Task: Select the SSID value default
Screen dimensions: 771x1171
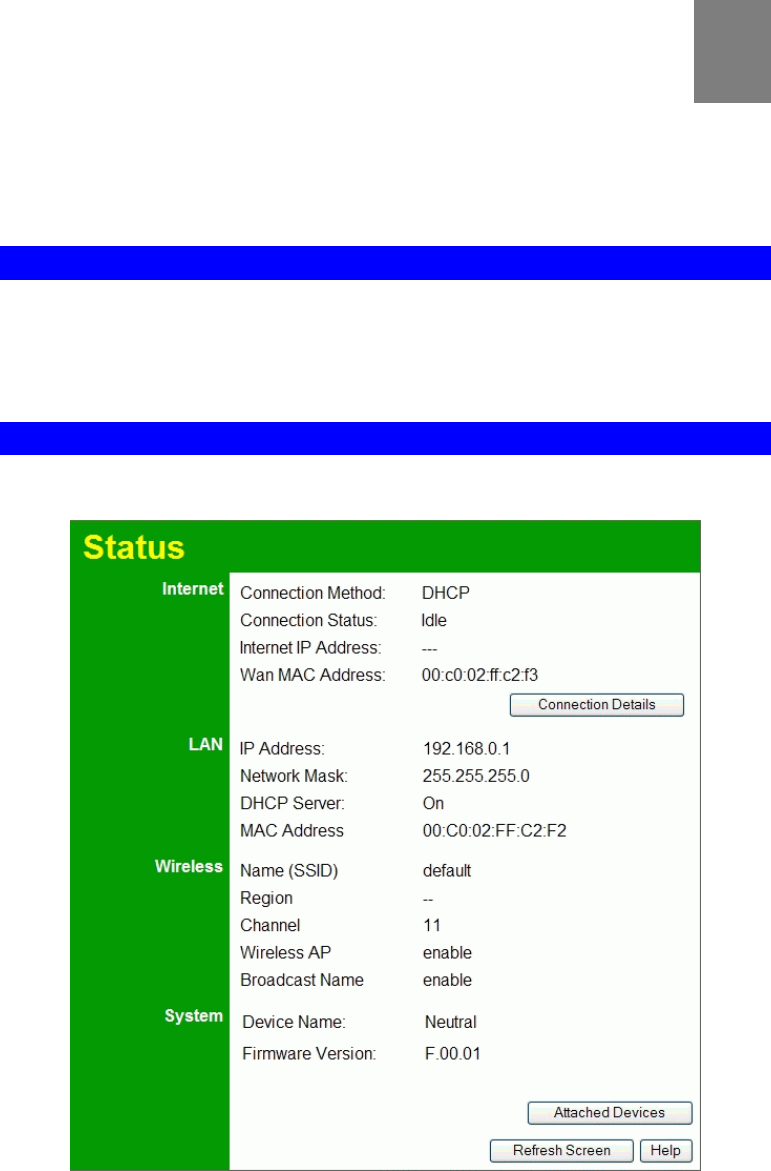Action: click(447, 871)
